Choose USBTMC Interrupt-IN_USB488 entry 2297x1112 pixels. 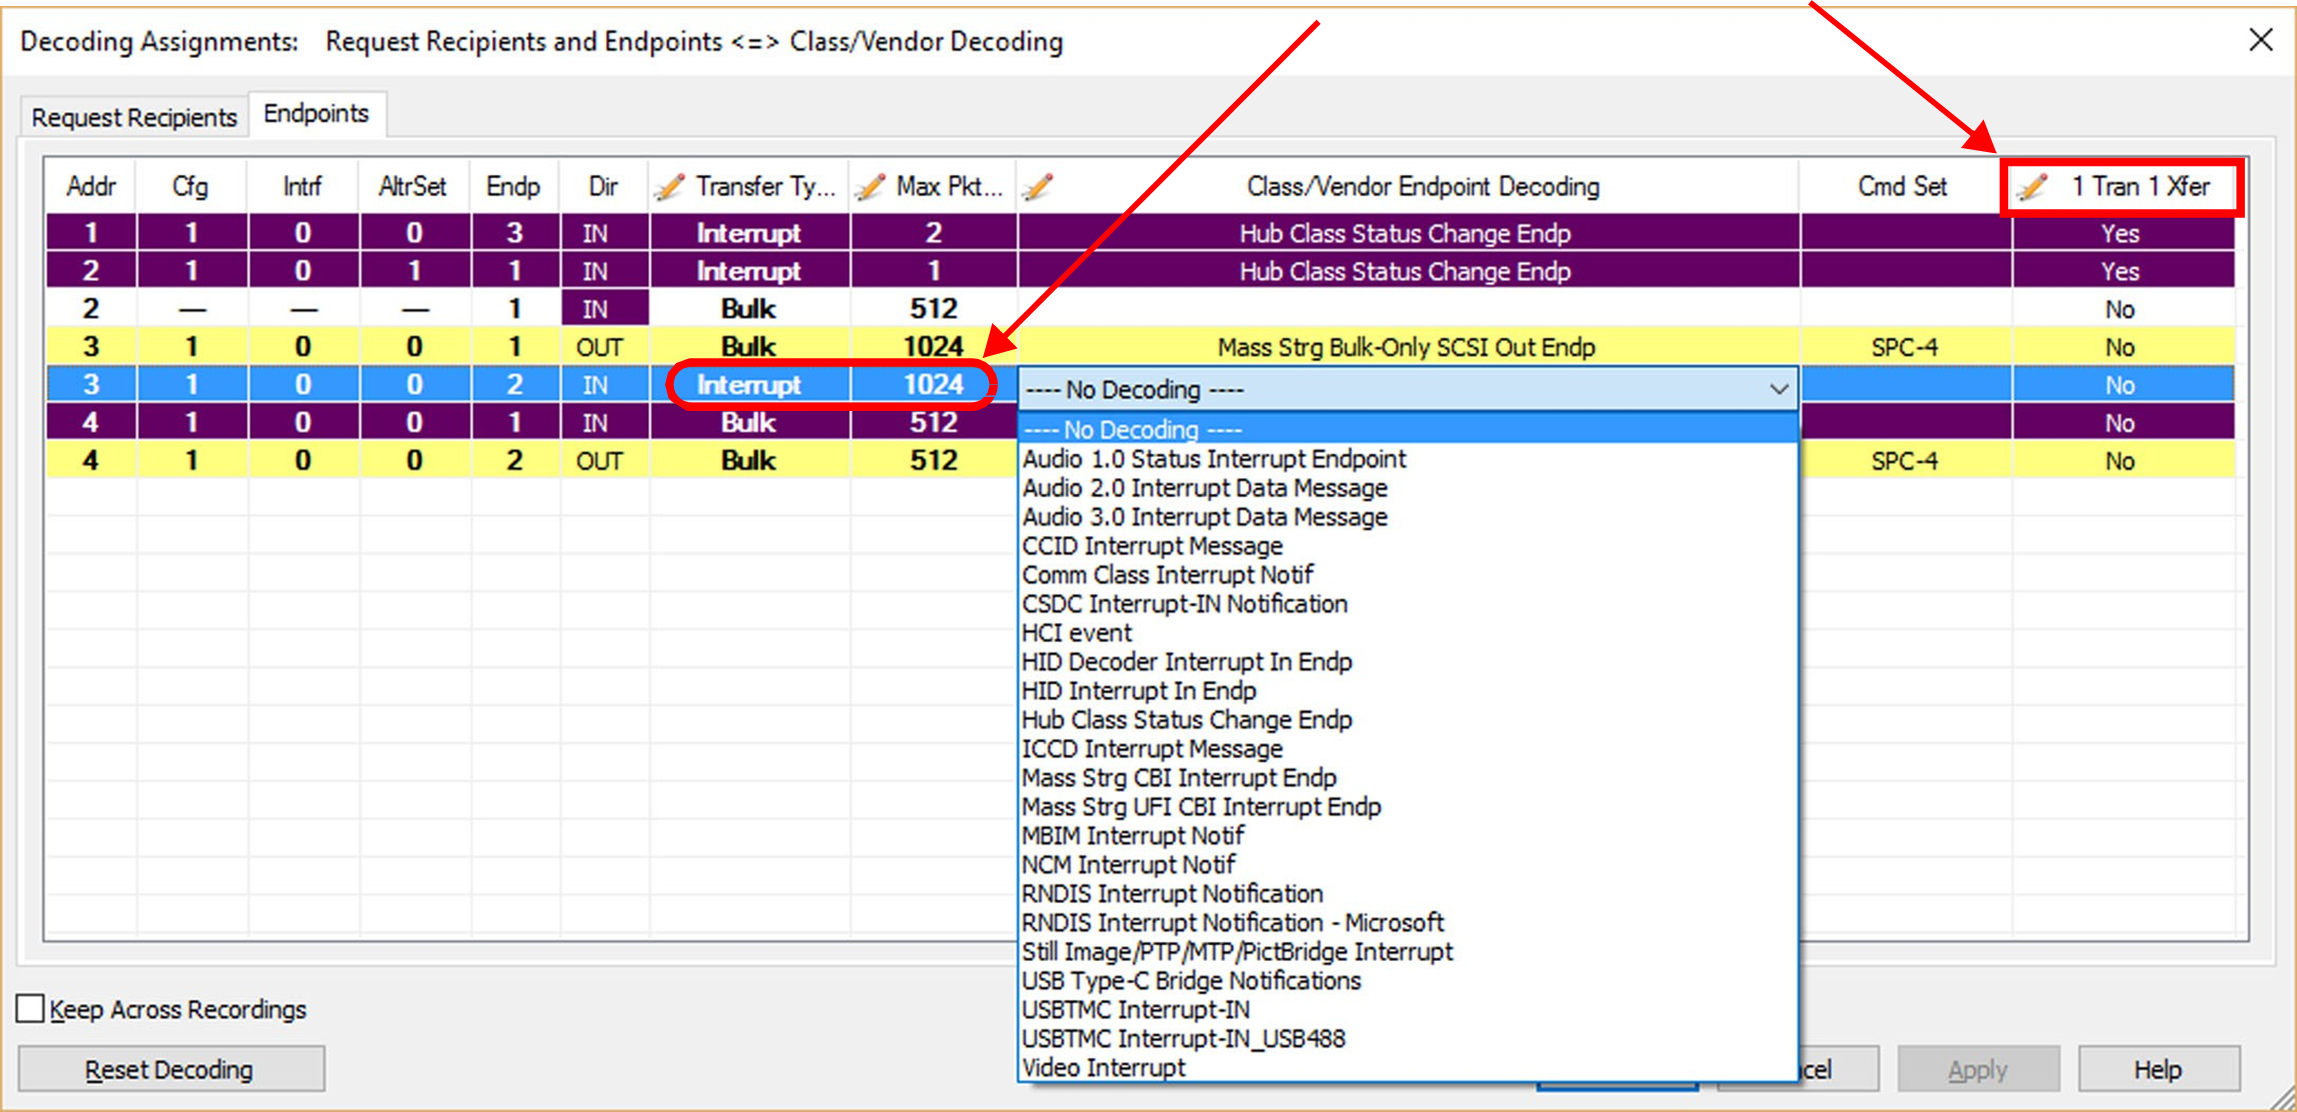point(1183,1039)
